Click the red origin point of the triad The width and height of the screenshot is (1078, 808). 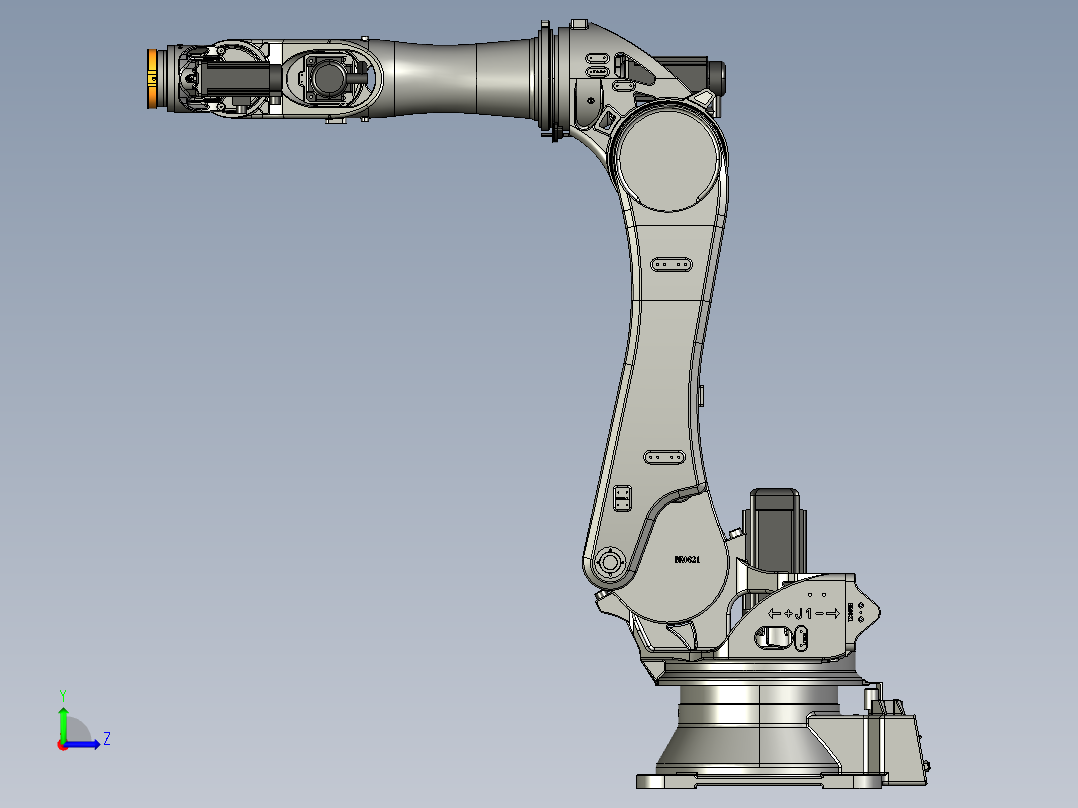[62, 744]
